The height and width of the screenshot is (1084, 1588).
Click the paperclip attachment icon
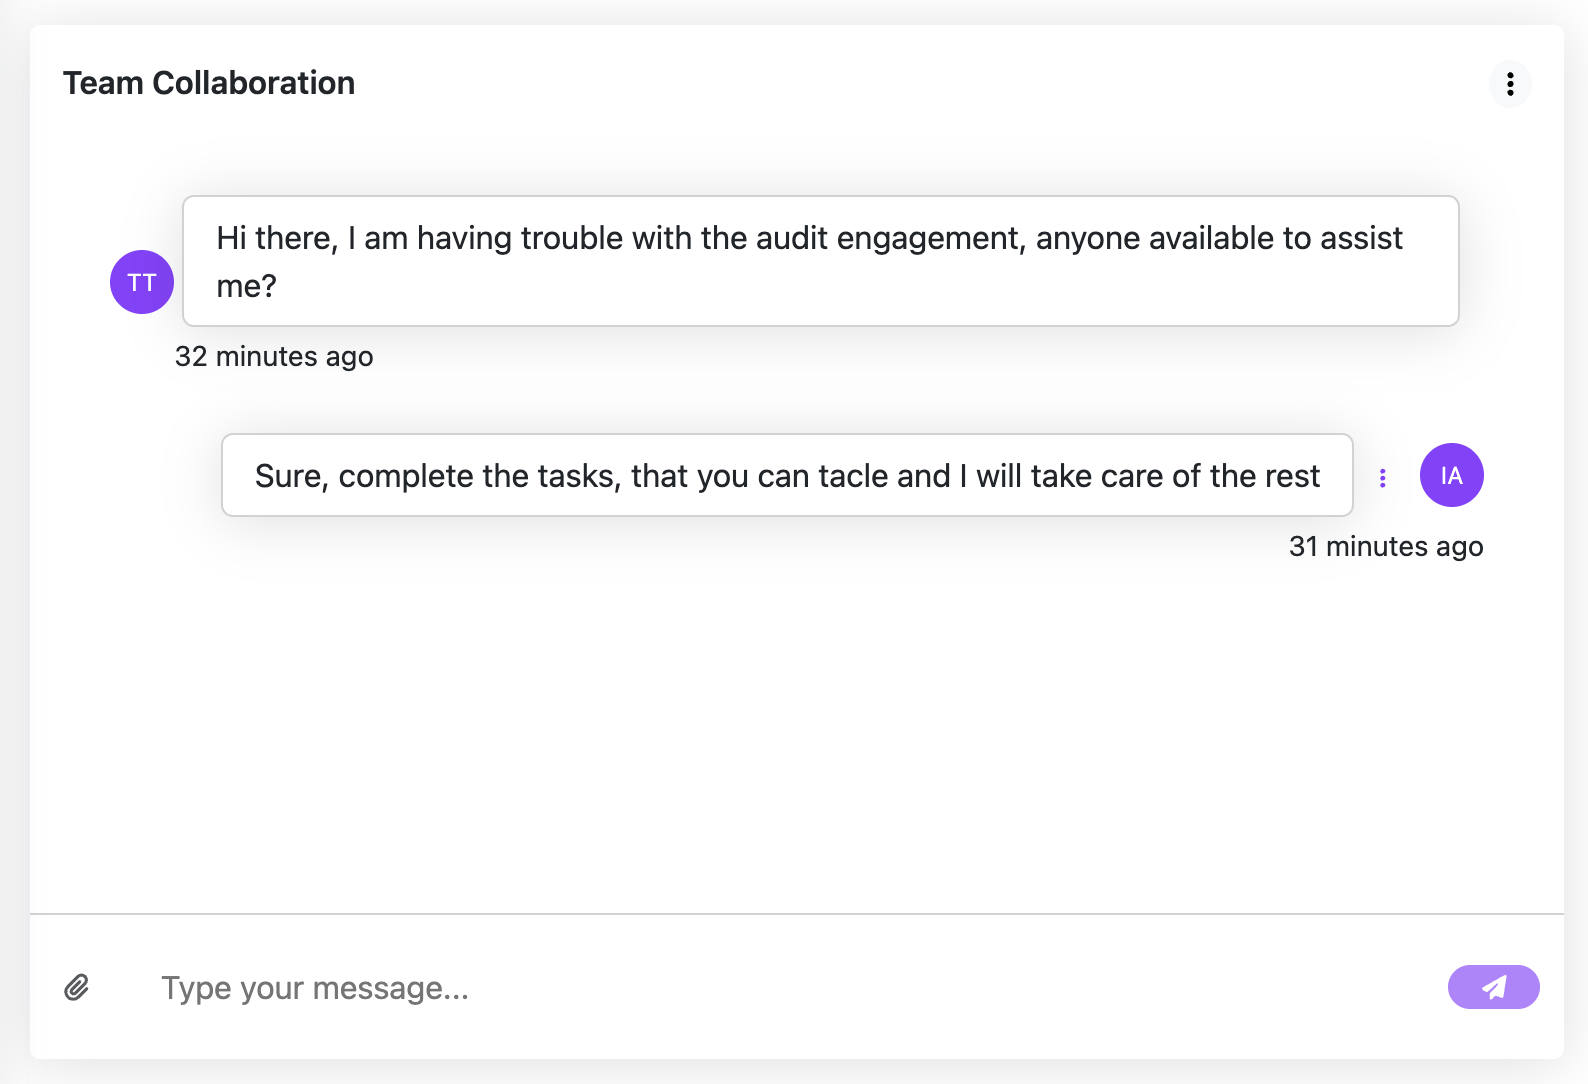point(77,988)
